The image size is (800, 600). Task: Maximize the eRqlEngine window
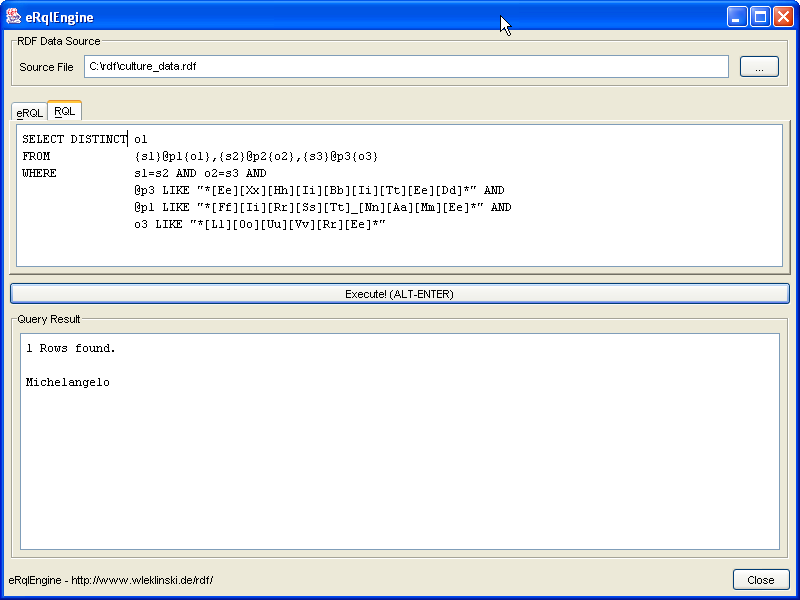[760, 17]
